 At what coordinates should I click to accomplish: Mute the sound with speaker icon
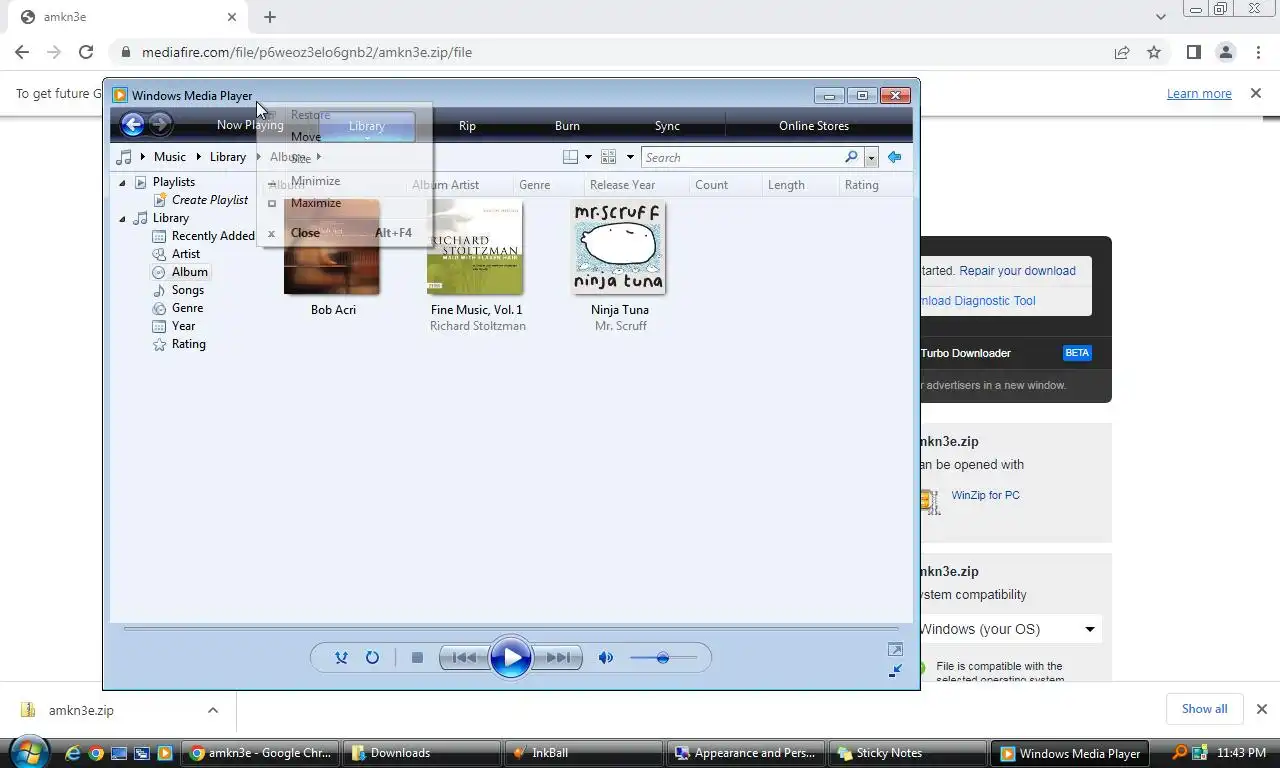coord(605,657)
